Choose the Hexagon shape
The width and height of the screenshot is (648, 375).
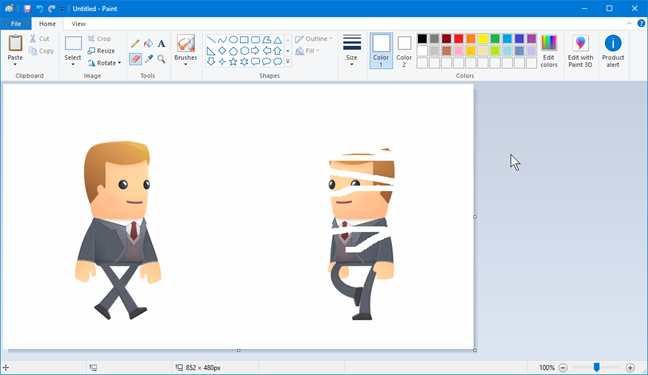(245, 51)
